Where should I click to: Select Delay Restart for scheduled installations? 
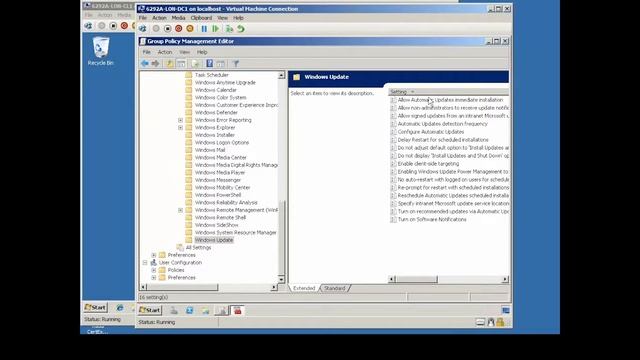point(443,140)
